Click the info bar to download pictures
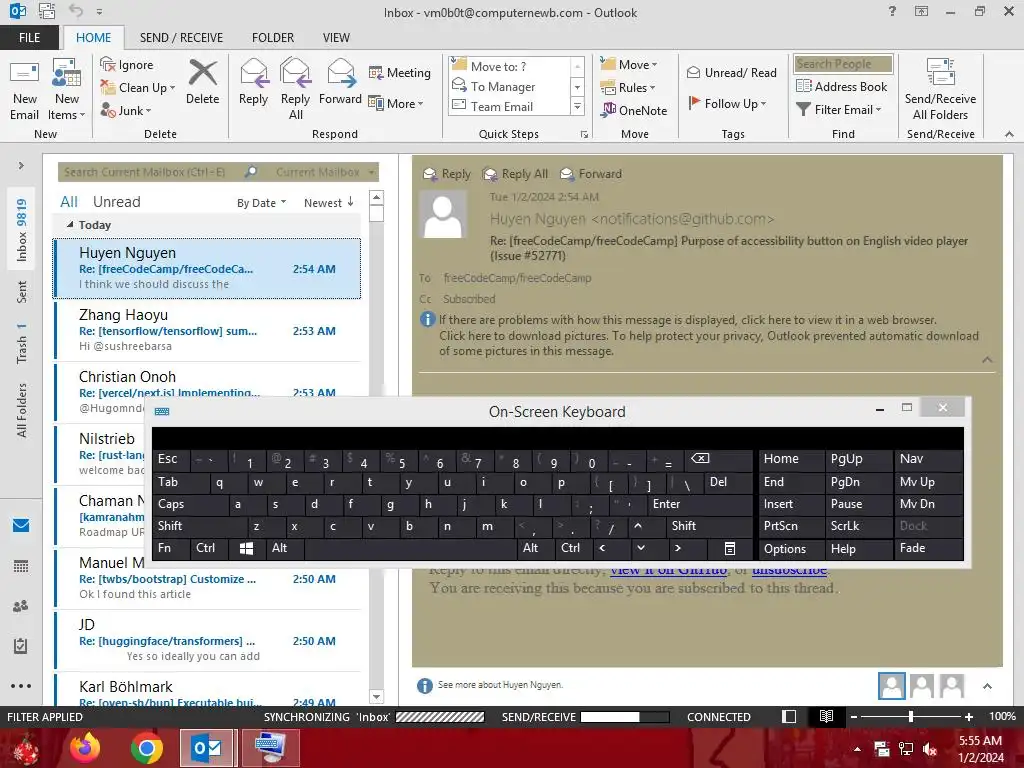Image resolution: width=1024 pixels, height=768 pixels. (709, 344)
